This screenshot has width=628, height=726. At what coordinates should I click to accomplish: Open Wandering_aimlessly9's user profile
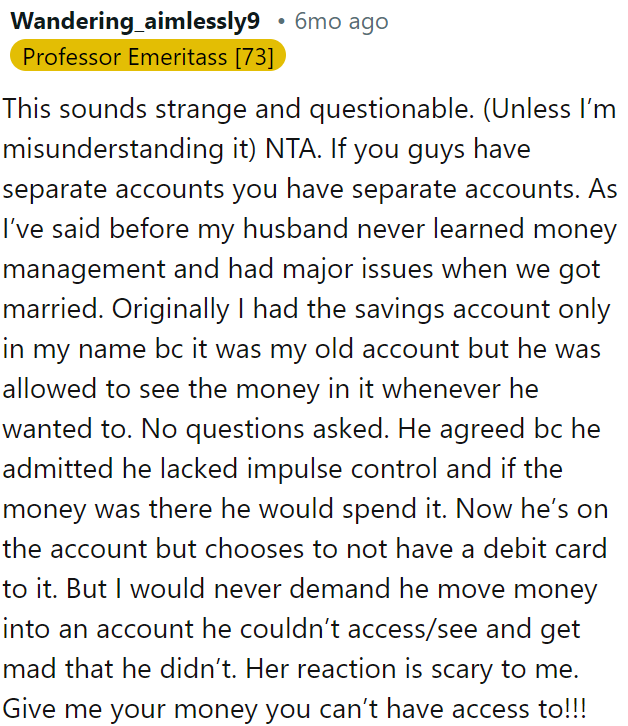click(135, 21)
